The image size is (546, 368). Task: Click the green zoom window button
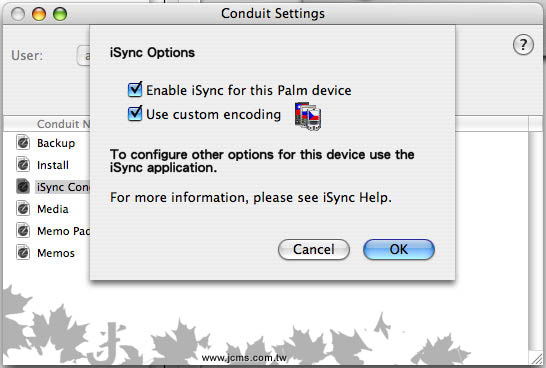[x=60, y=14]
